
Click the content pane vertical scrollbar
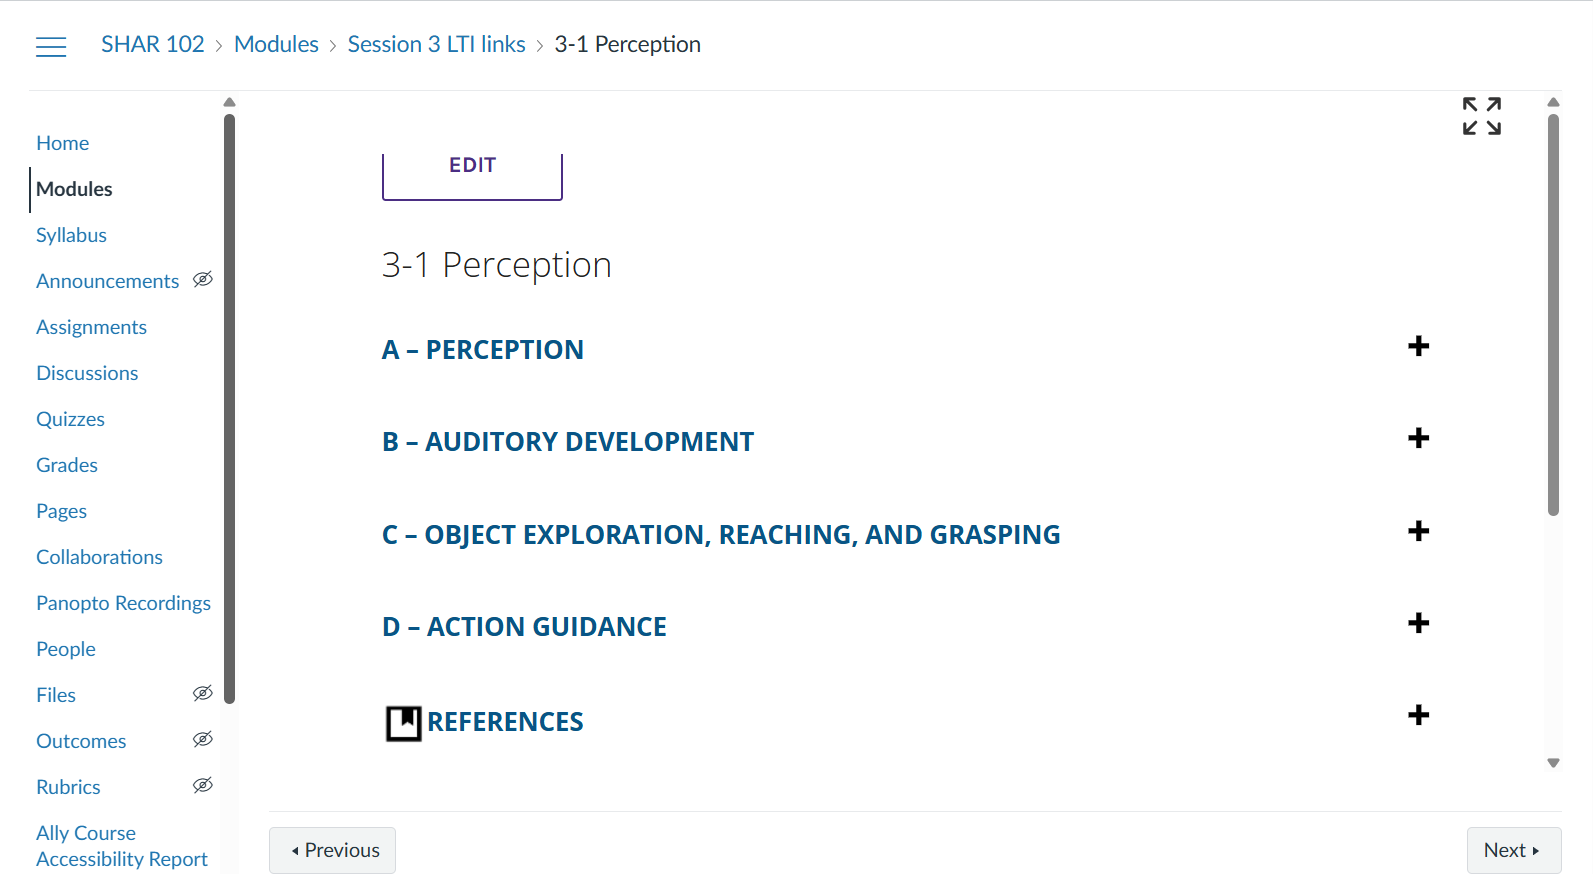pyautogui.click(x=1553, y=315)
